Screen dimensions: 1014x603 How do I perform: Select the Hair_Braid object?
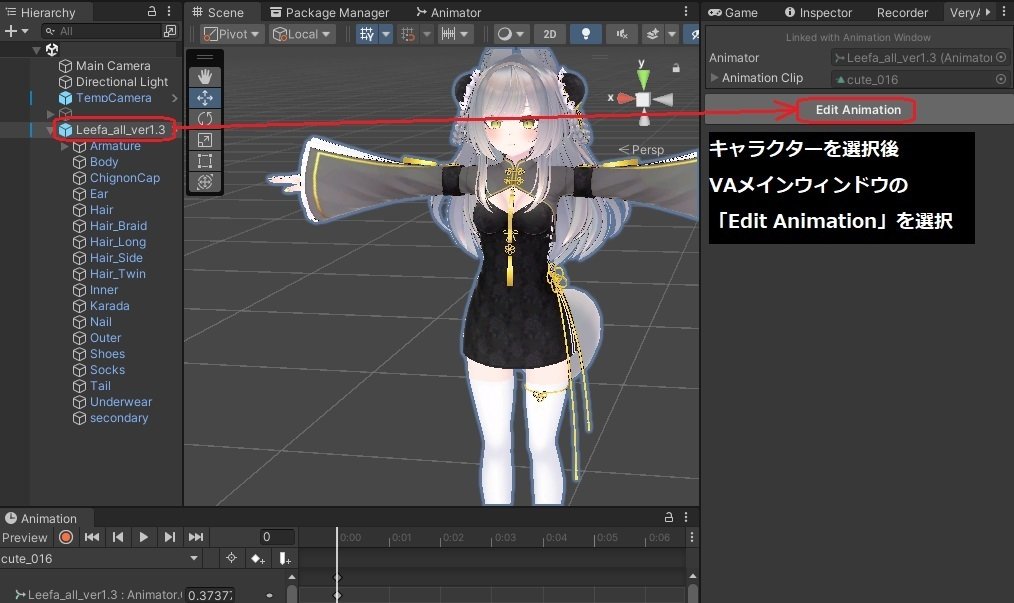118,226
